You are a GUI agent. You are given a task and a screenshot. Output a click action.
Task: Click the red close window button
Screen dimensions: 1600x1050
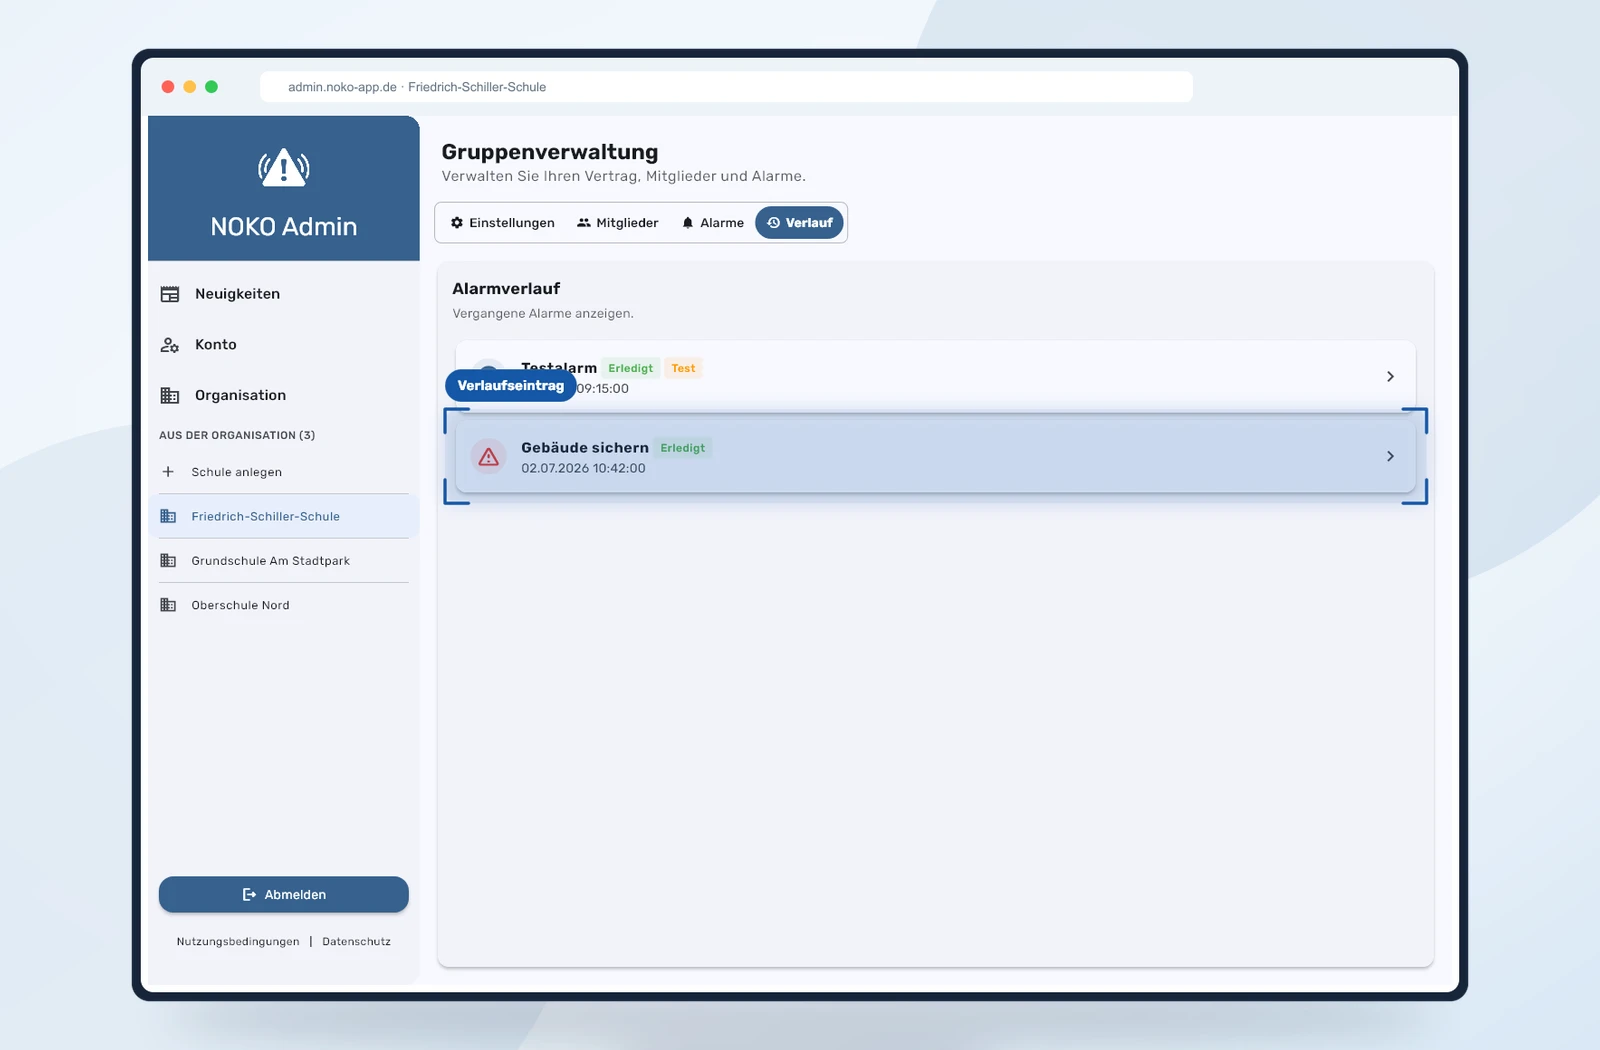pyautogui.click(x=168, y=87)
